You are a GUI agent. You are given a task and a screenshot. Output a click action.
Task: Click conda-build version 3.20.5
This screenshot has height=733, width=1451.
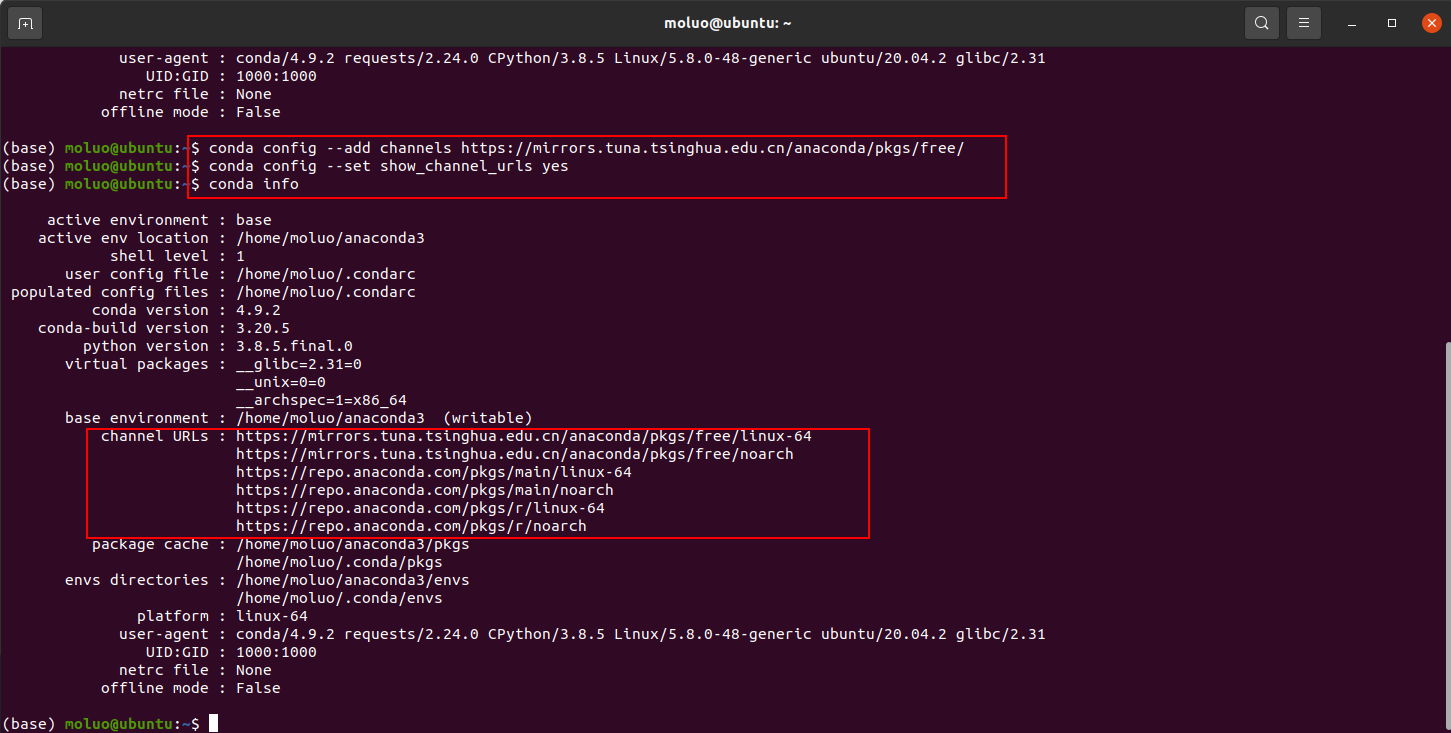[x=263, y=328]
